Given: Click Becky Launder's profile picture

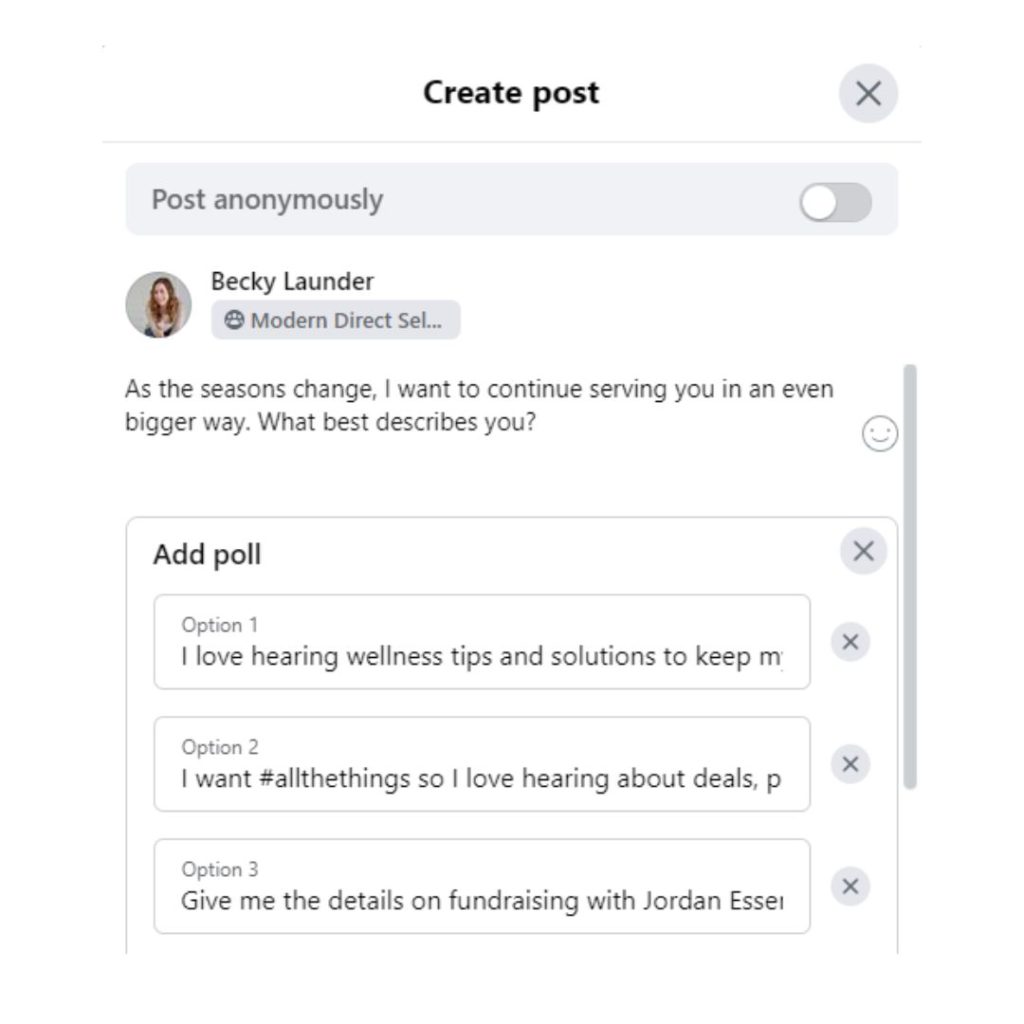Looking at the screenshot, I should (x=158, y=304).
